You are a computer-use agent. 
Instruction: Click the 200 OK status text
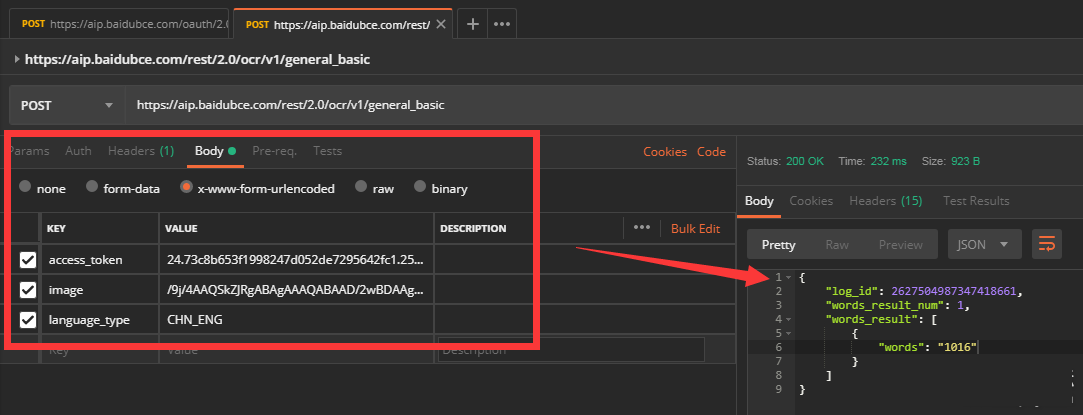(x=805, y=161)
